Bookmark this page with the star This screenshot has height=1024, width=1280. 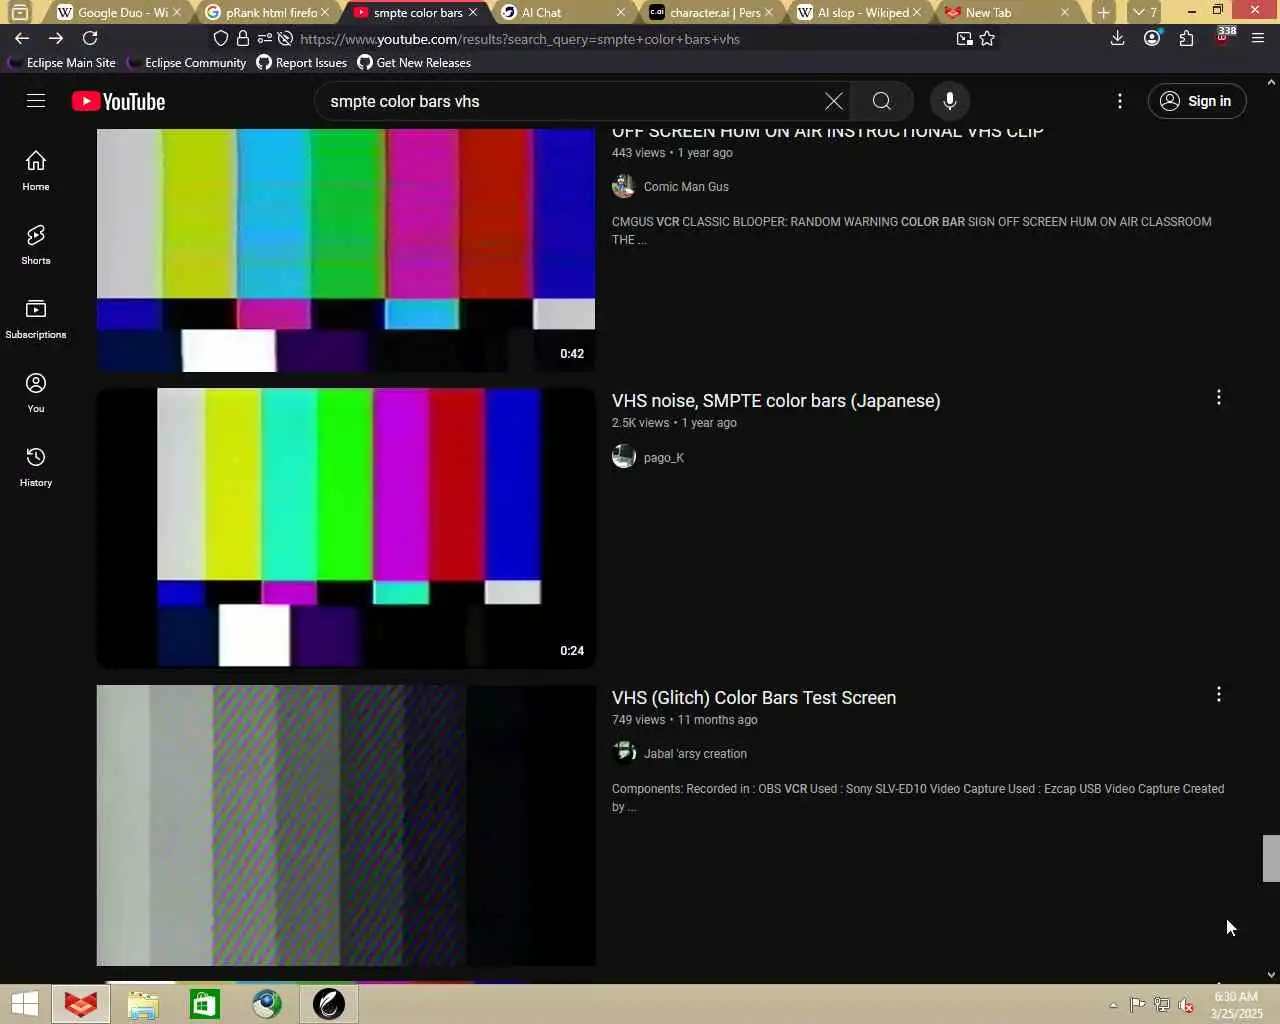(x=987, y=38)
